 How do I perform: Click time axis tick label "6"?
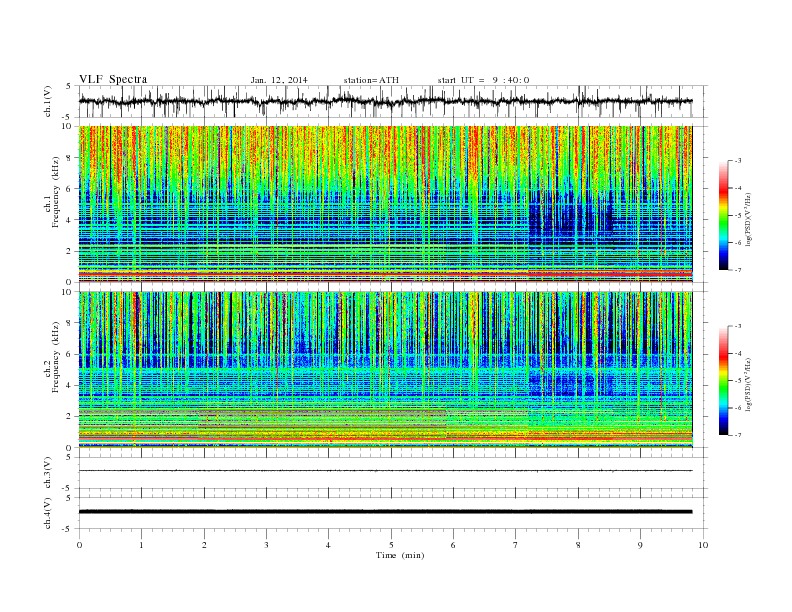(453, 545)
